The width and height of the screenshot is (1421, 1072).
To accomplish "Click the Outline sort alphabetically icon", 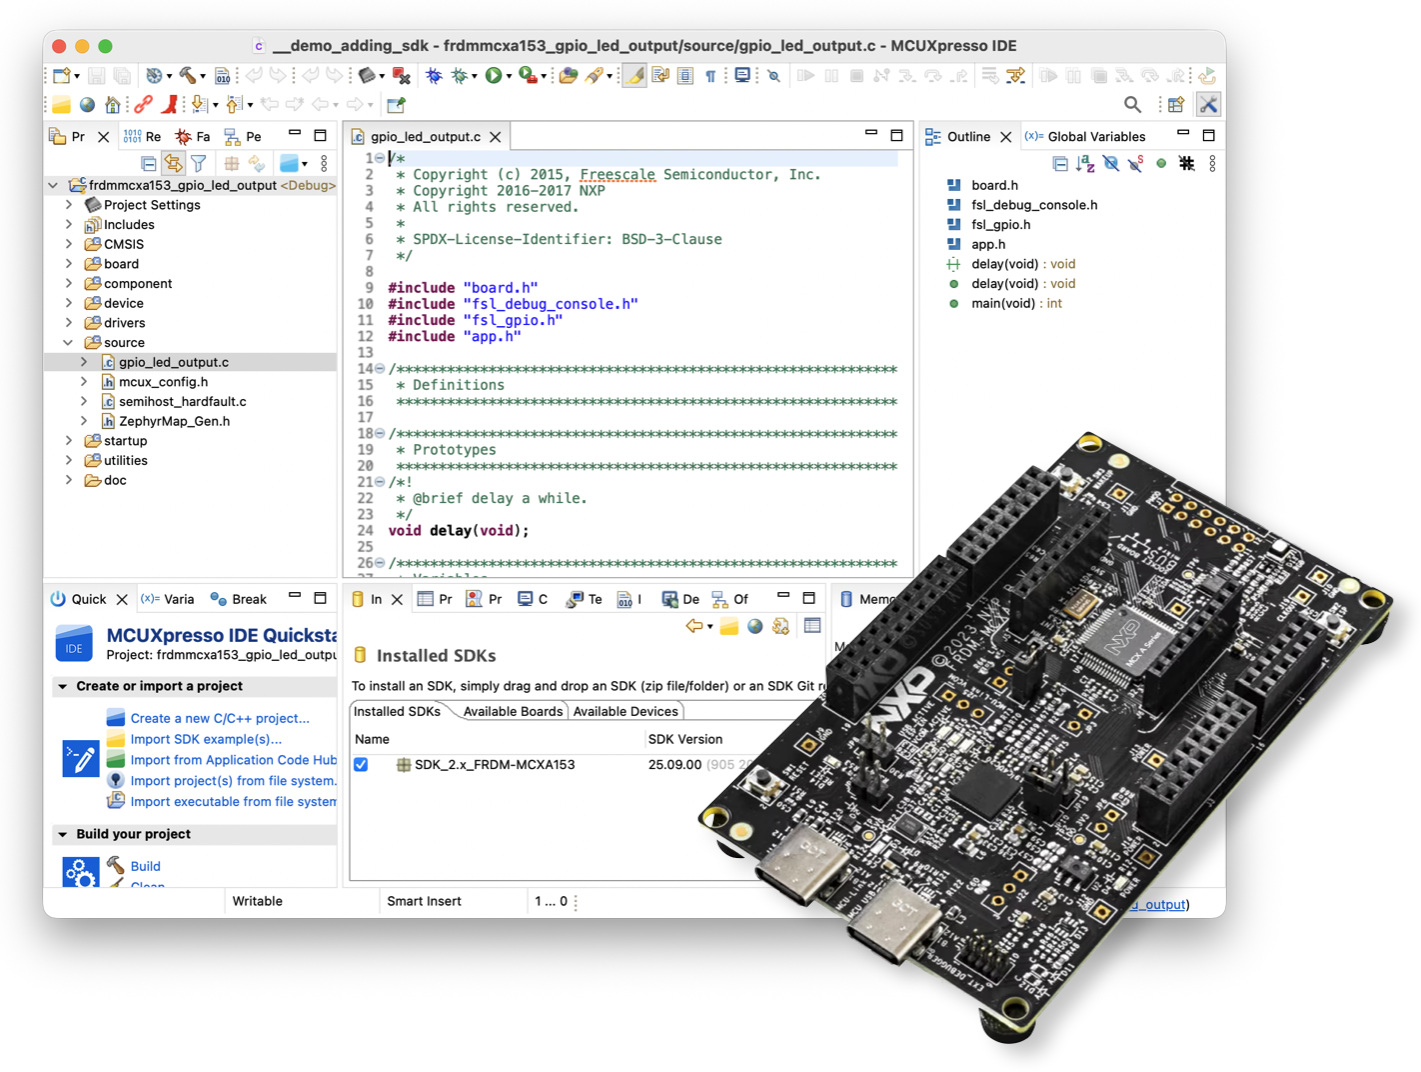I will [x=1085, y=163].
